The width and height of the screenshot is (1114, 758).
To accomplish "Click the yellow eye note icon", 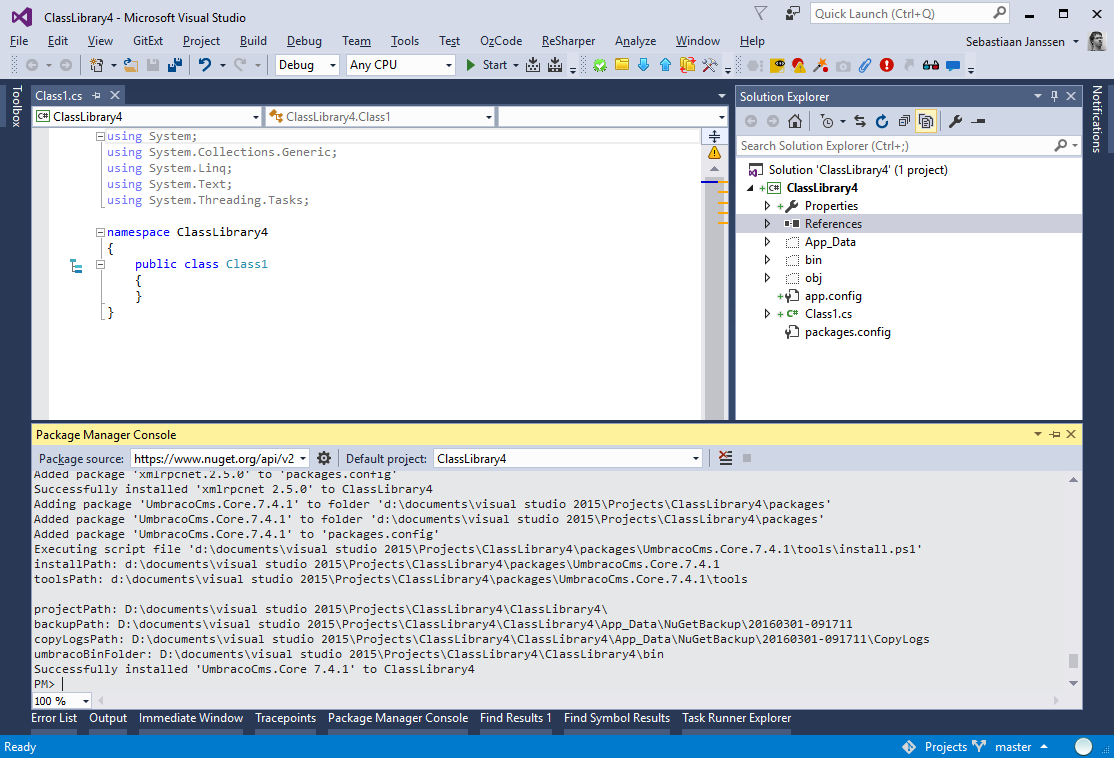I will [x=778, y=65].
